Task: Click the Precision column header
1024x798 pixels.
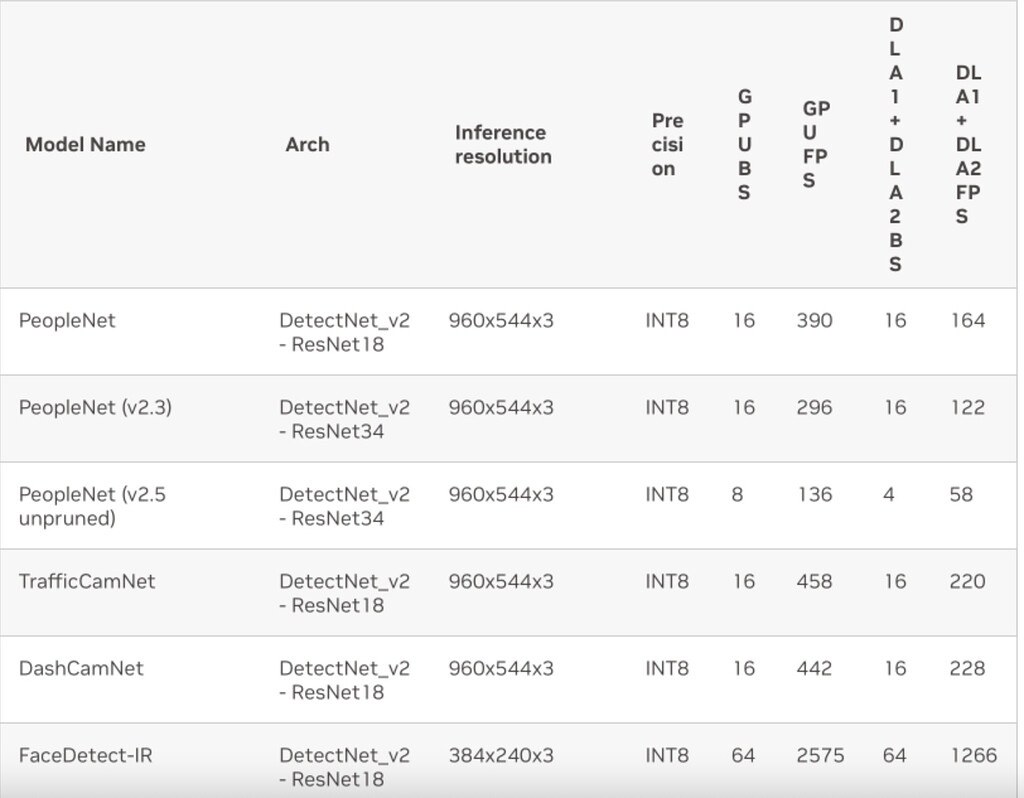Action: (667, 144)
